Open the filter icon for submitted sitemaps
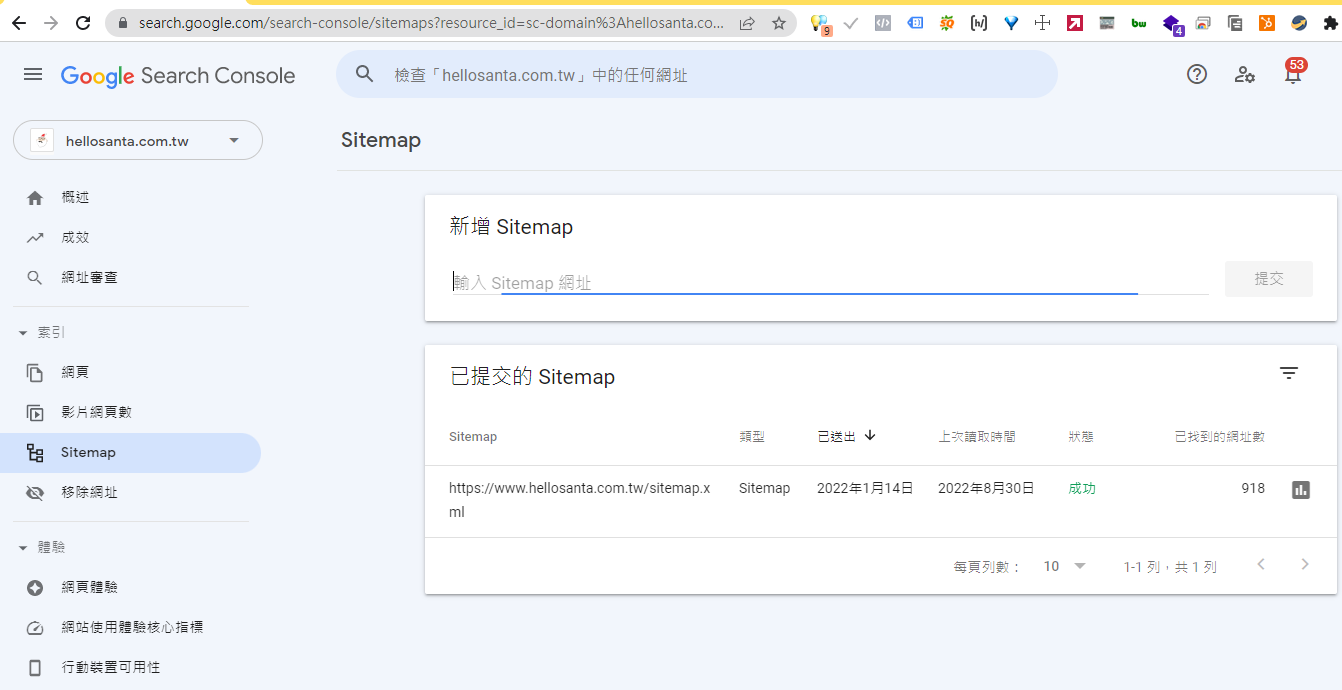This screenshot has width=1342, height=690. tap(1289, 373)
